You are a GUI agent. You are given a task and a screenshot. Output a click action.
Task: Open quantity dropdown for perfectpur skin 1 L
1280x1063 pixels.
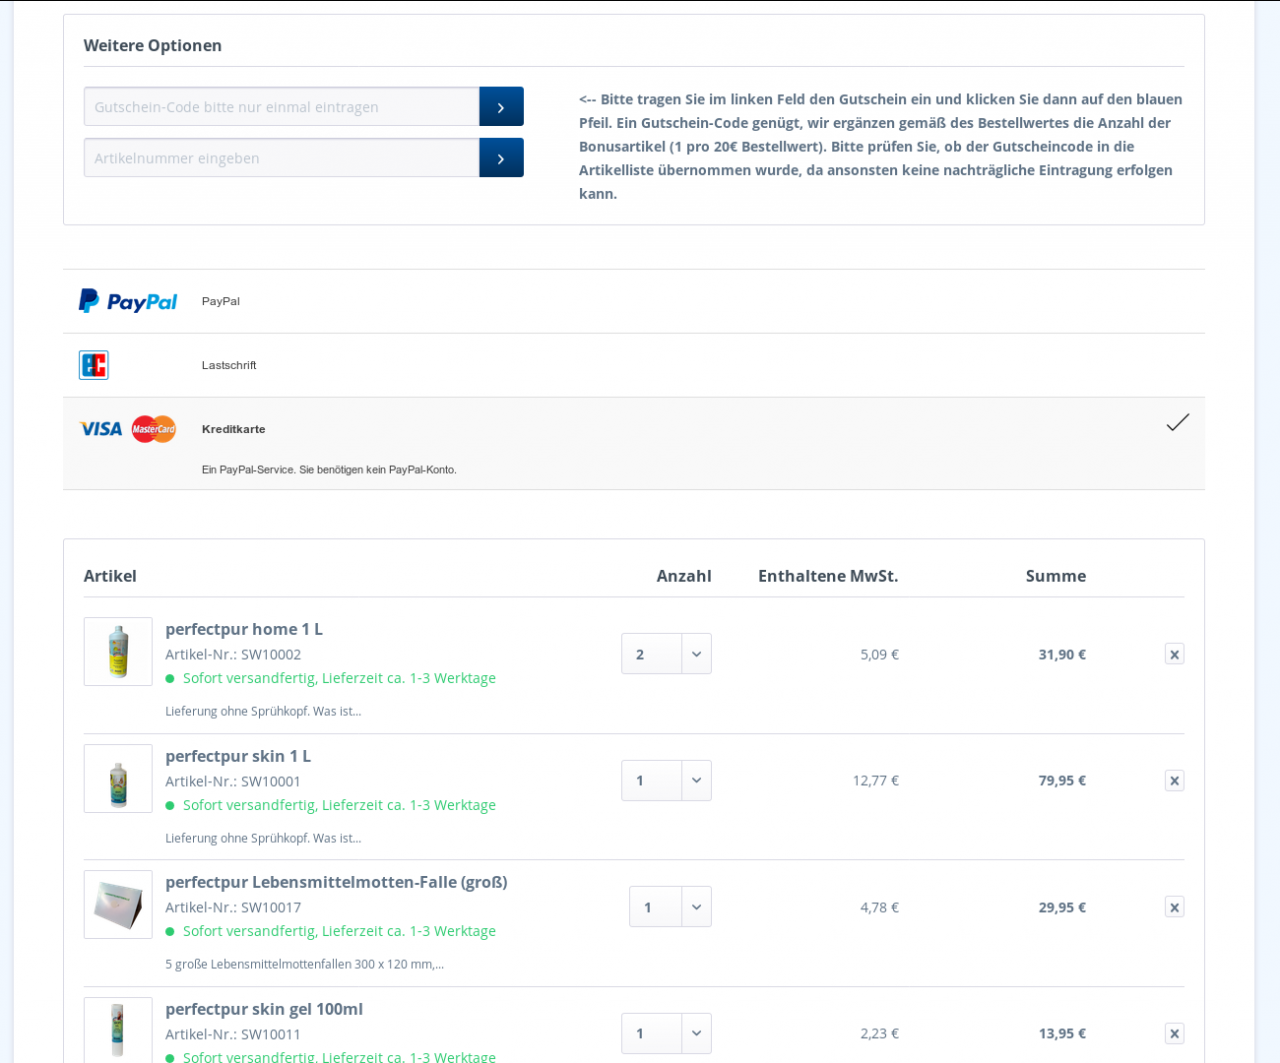[666, 781]
